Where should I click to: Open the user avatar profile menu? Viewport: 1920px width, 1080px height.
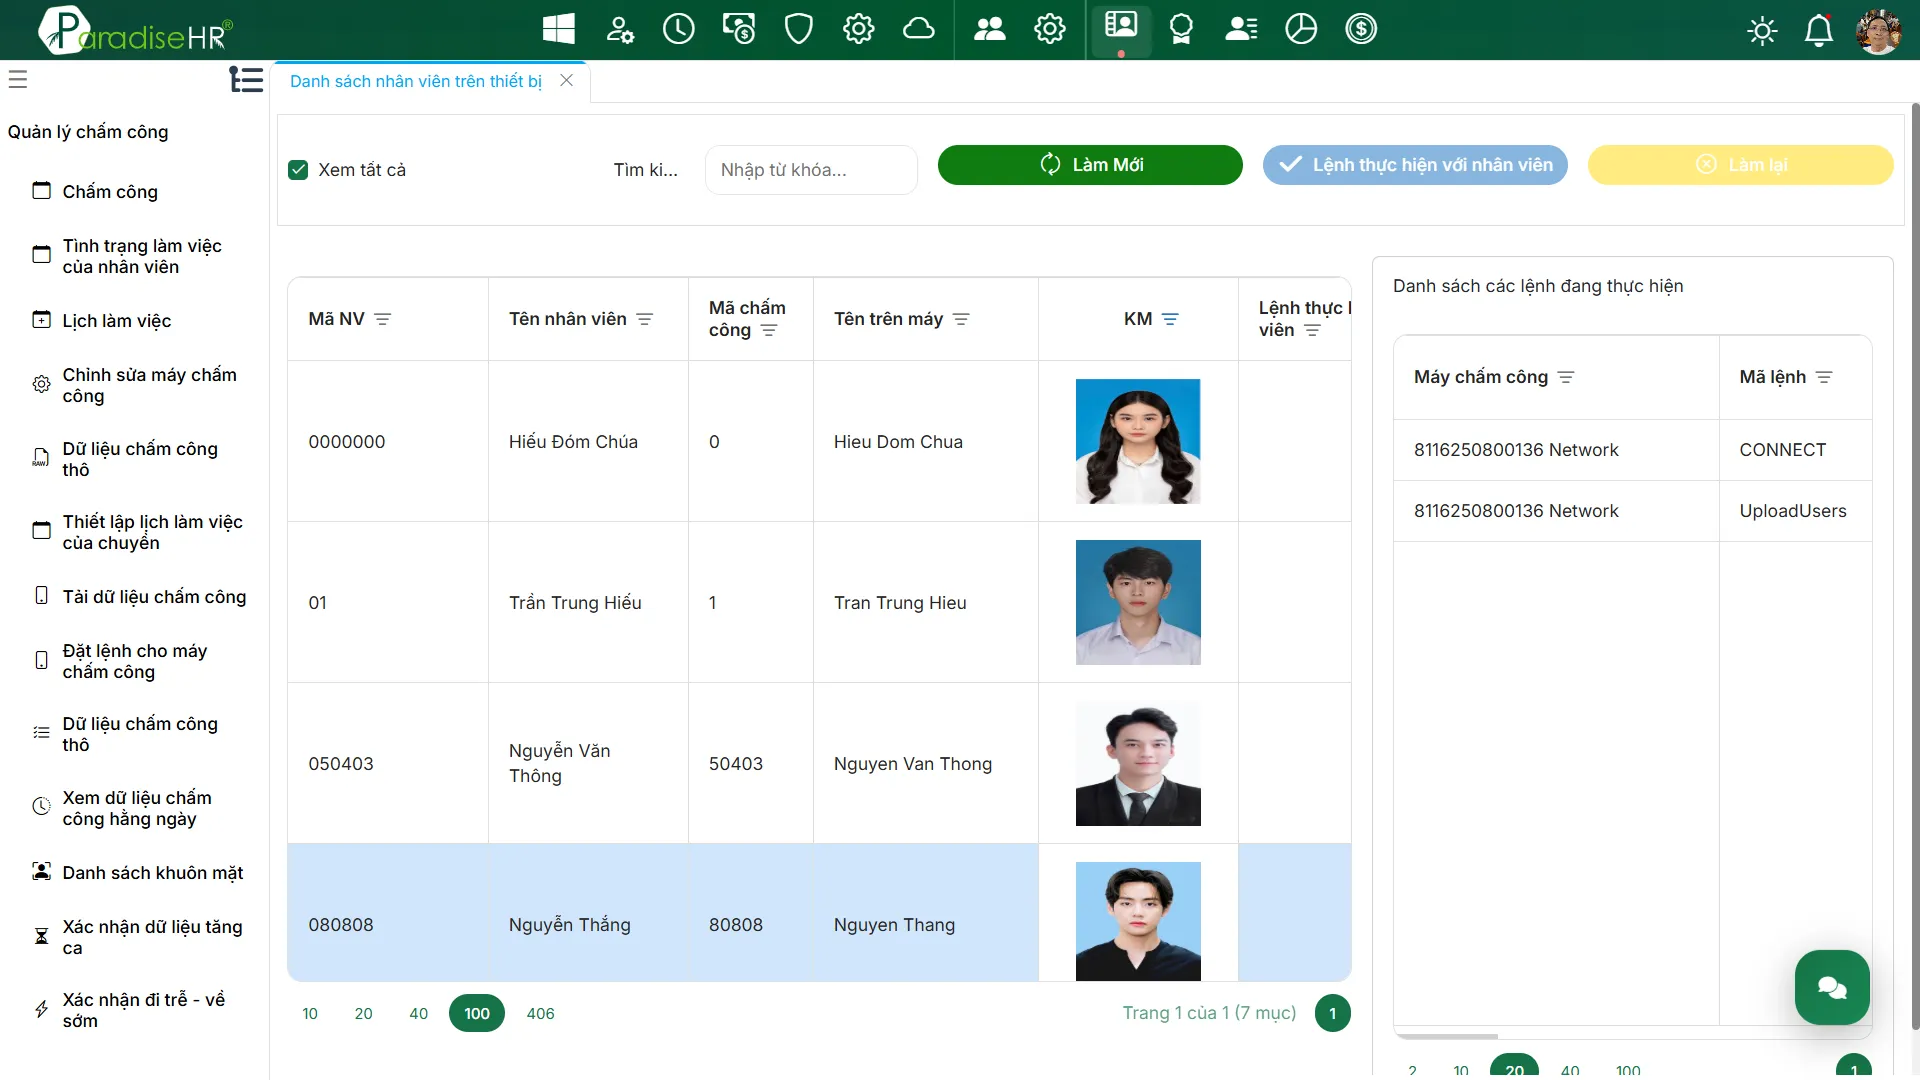coord(1878,31)
